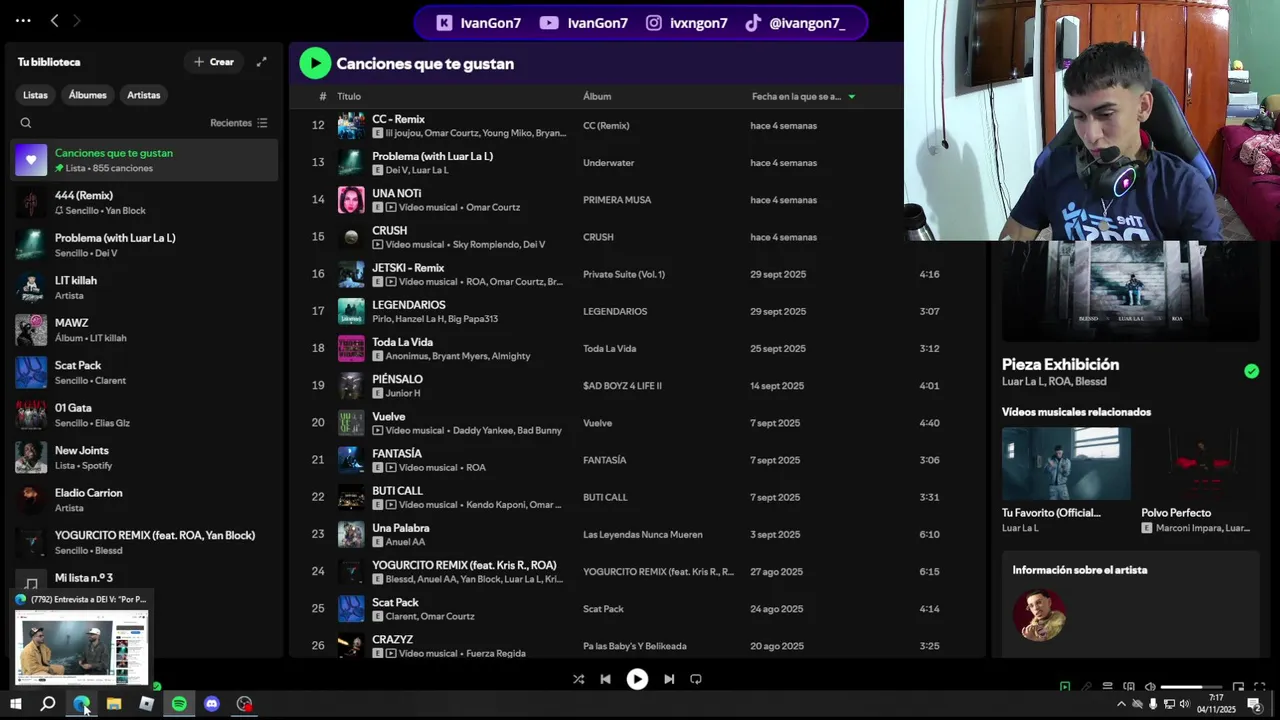
Task: Toggle liked checkmark for Pieza Exhibición
Action: pos(1251,371)
